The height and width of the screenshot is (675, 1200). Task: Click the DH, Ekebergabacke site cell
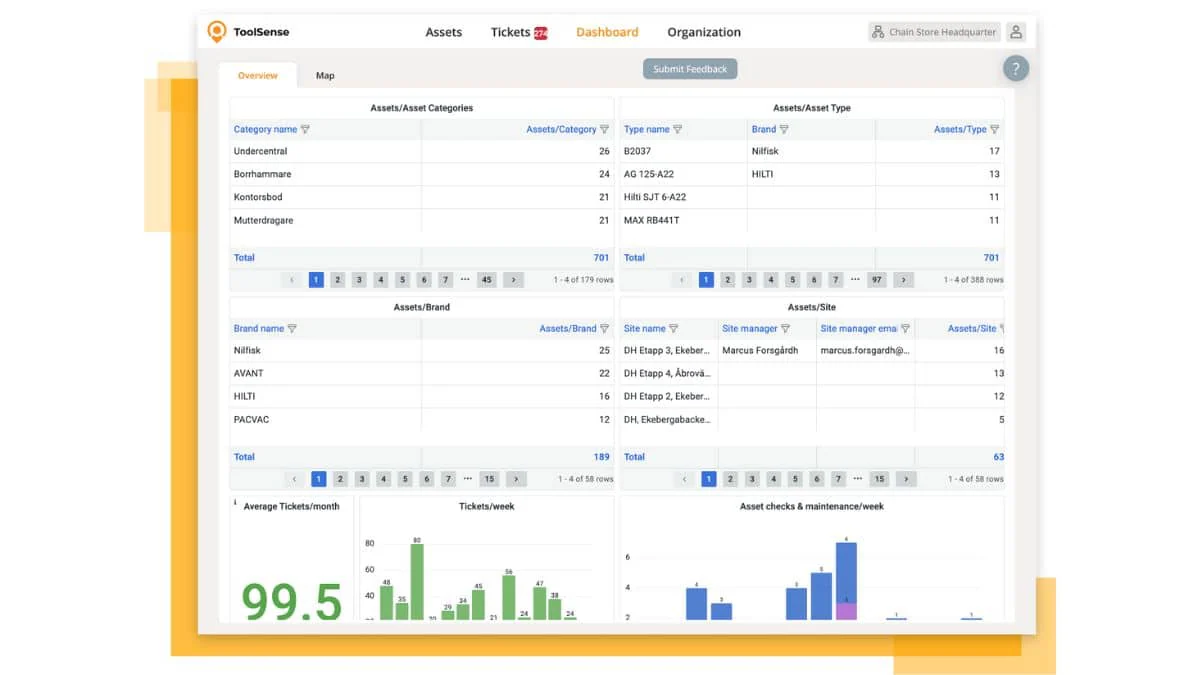pyautogui.click(x=667, y=419)
